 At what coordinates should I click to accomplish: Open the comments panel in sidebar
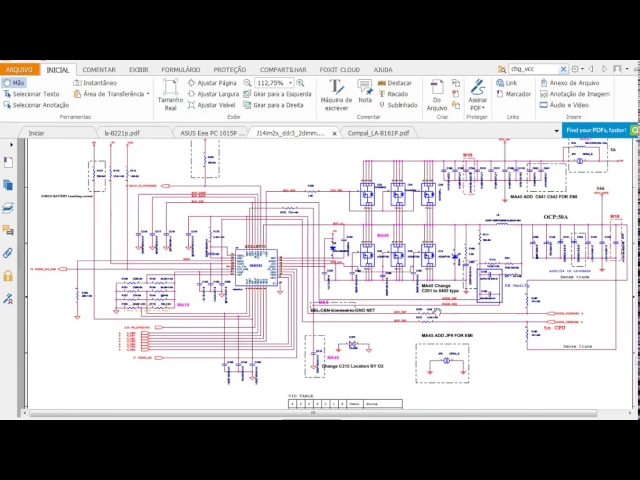click(8, 231)
